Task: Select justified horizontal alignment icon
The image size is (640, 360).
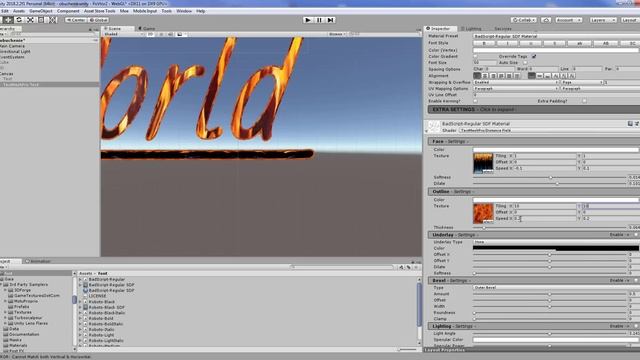Action: click(501, 76)
